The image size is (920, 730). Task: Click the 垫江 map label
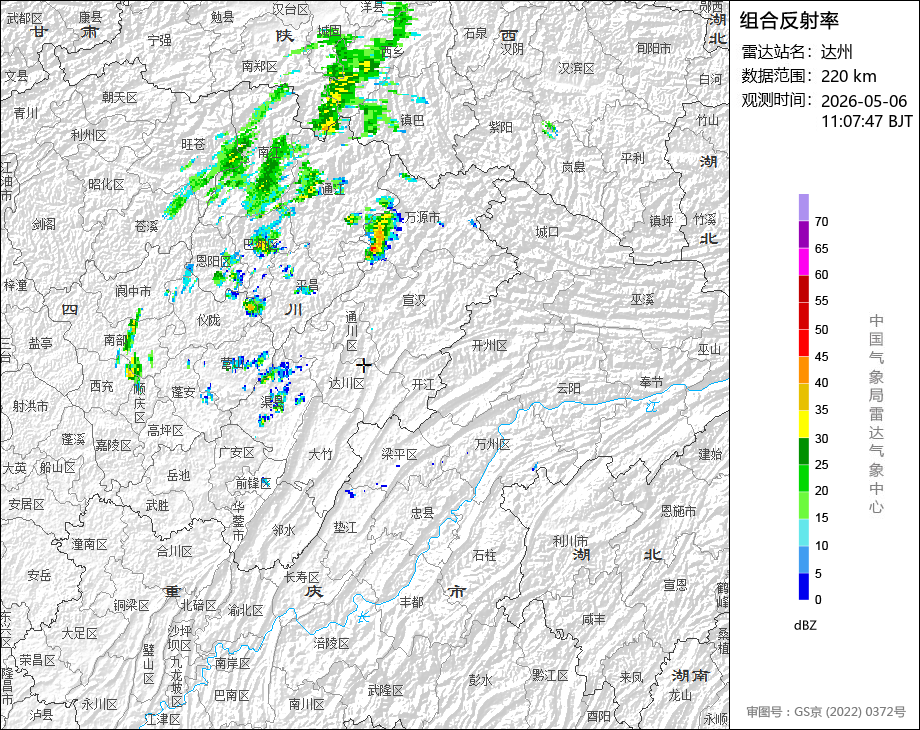345,527
